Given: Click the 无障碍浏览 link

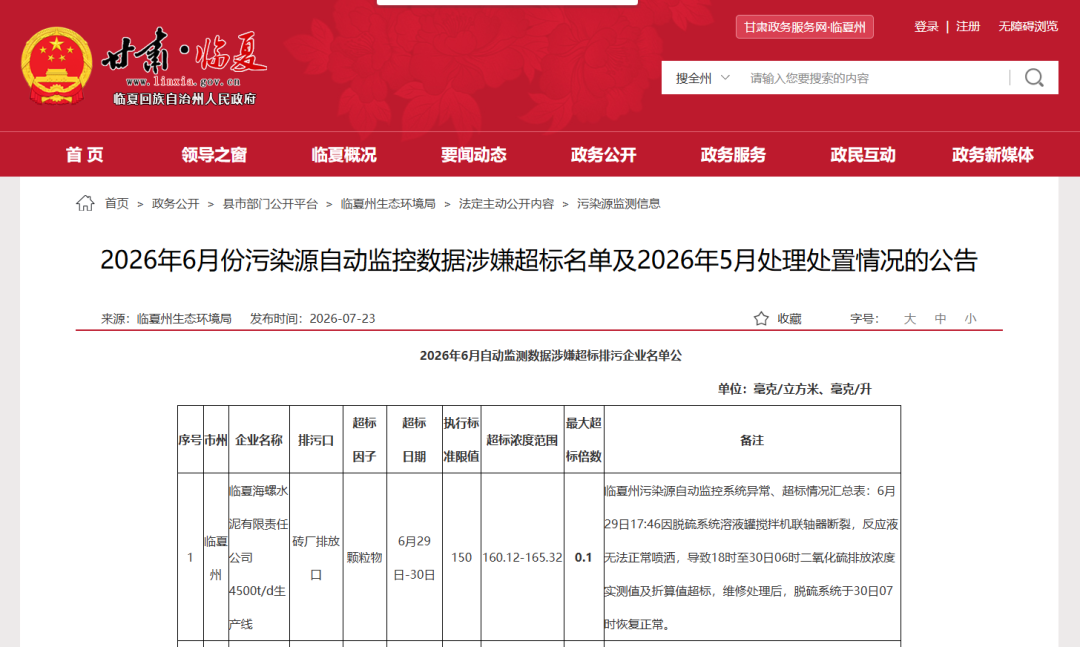Looking at the screenshot, I should [x=1028, y=26].
